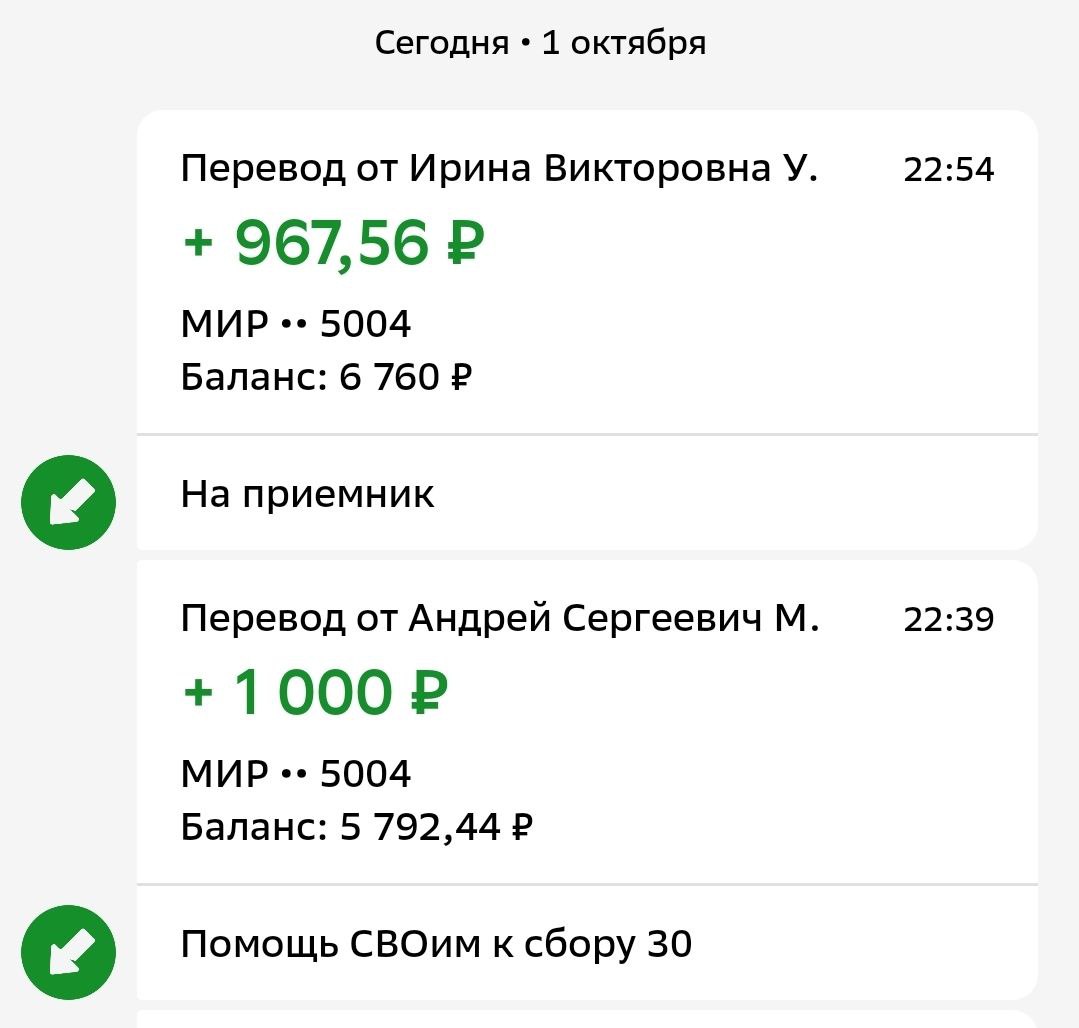Image resolution: width=1079 pixels, height=1028 pixels.
Task: Tap the + 1 000 ₽ amount
Action: [315, 693]
